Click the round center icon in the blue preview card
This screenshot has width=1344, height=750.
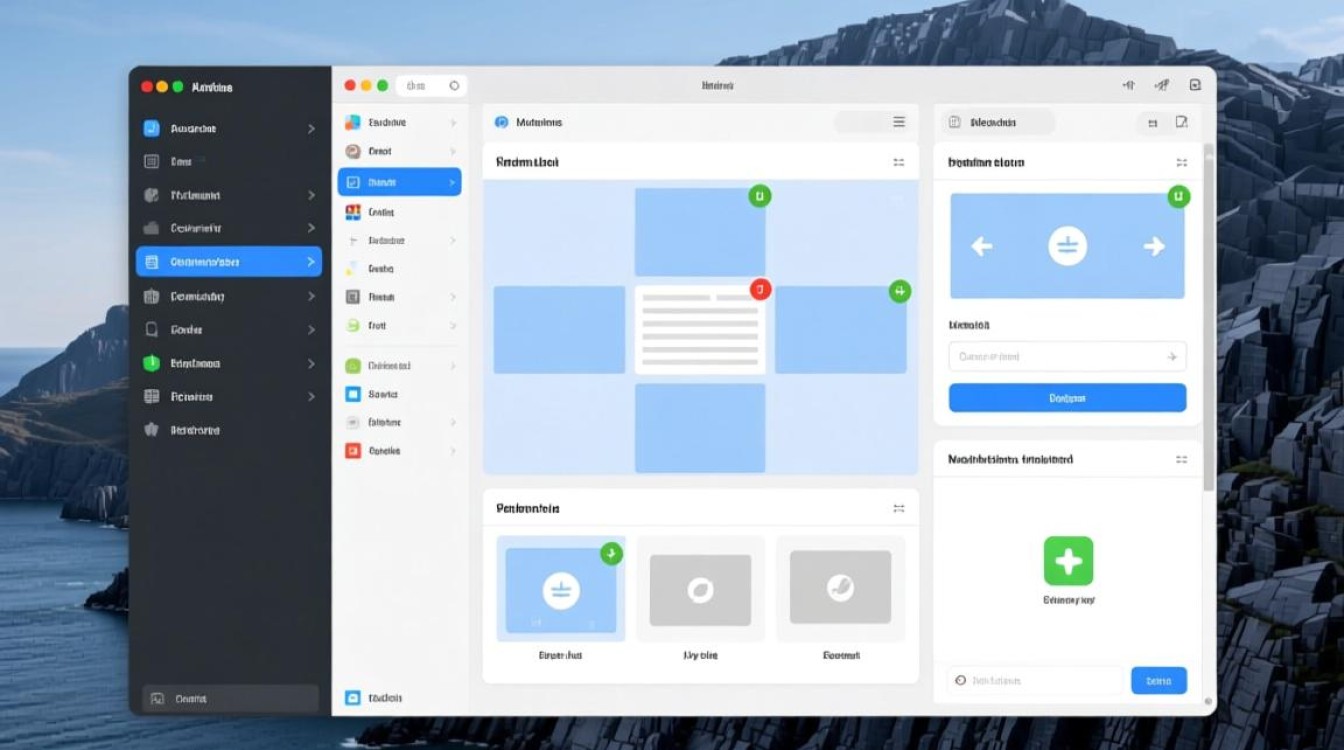click(x=1067, y=246)
